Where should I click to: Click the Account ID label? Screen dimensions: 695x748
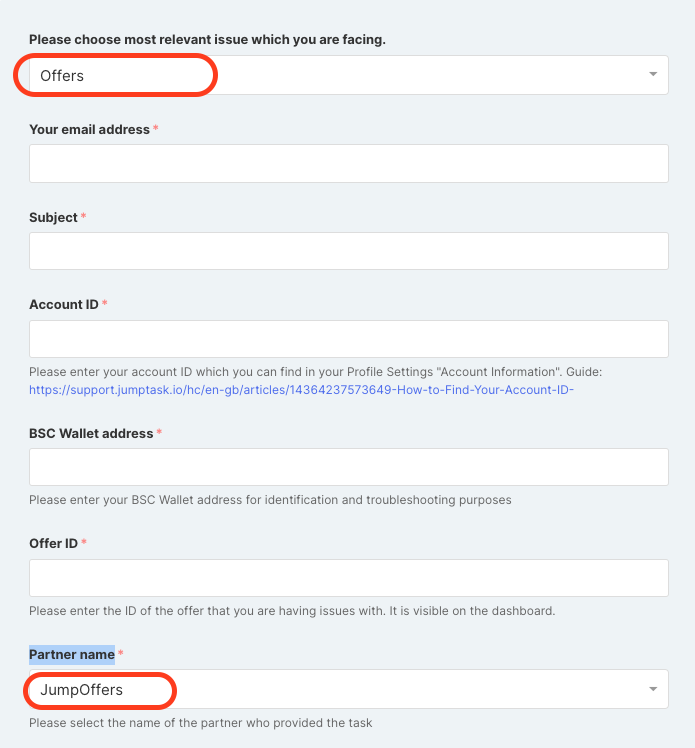(x=63, y=304)
